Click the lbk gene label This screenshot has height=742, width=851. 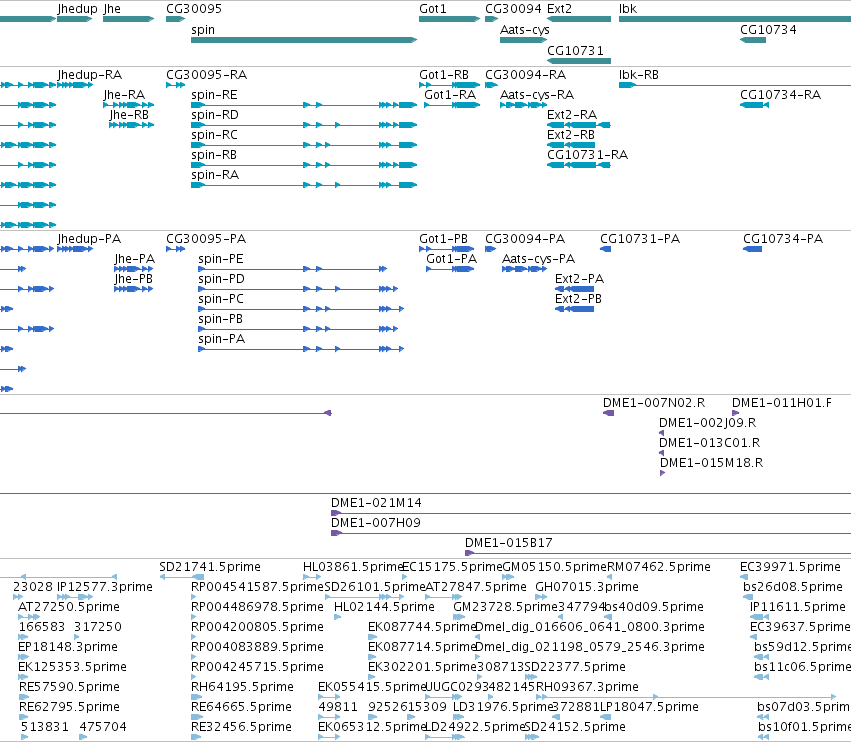628,9
